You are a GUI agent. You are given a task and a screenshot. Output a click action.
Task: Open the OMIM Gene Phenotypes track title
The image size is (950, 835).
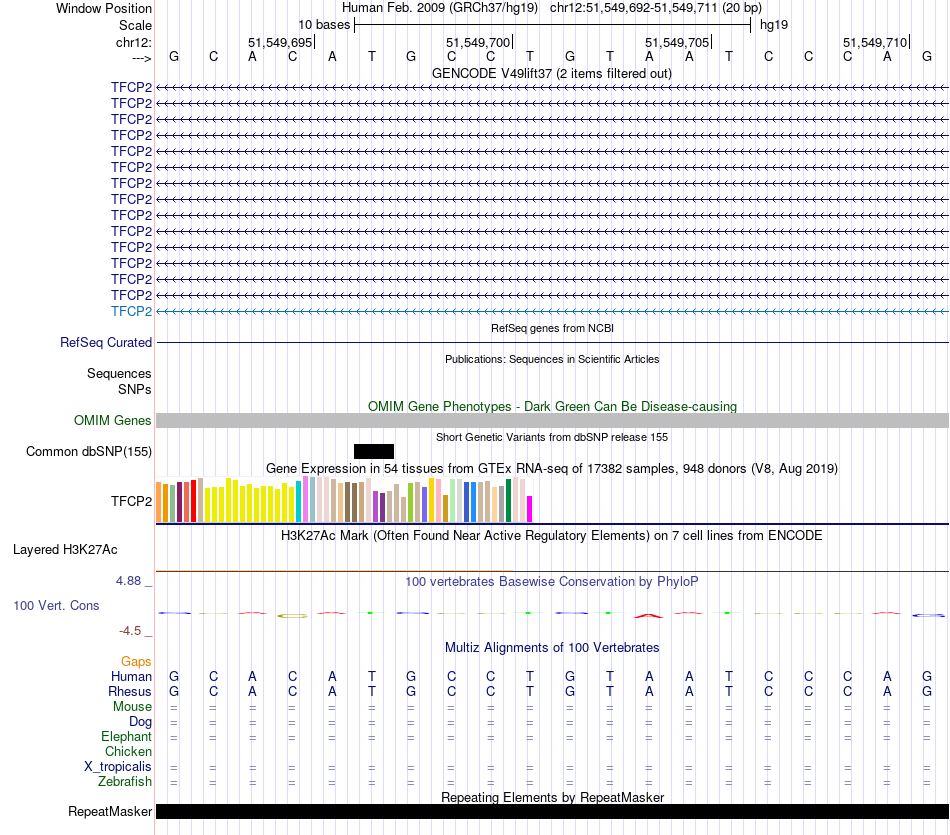point(552,407)
